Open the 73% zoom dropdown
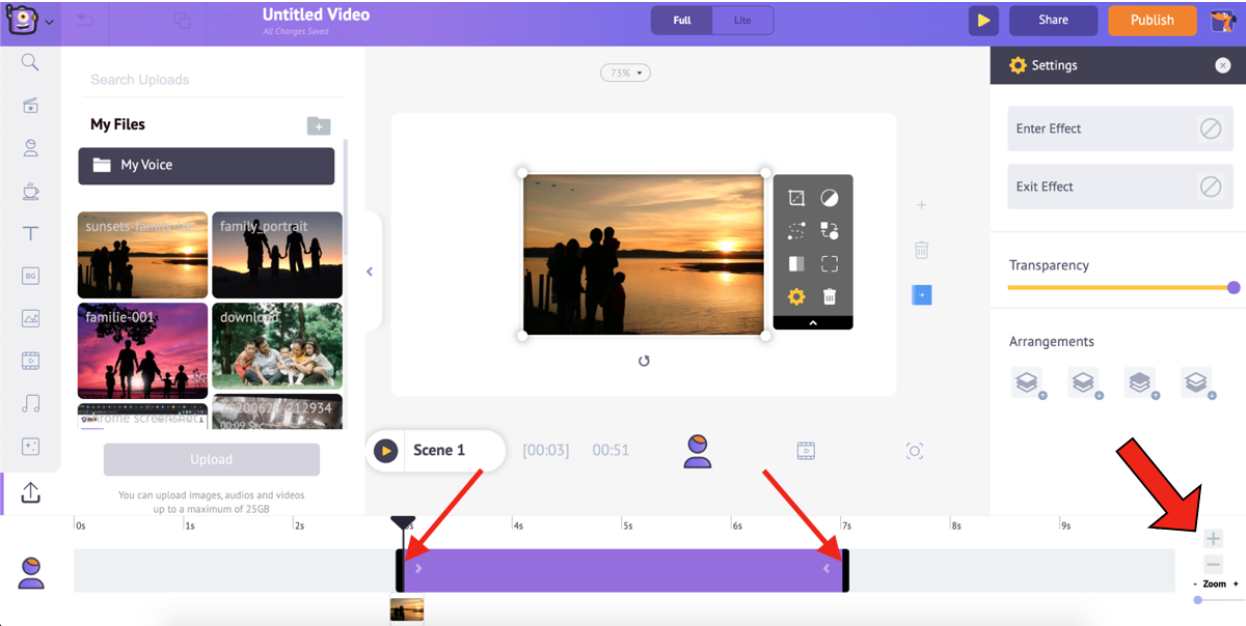 tap(625, 73)
